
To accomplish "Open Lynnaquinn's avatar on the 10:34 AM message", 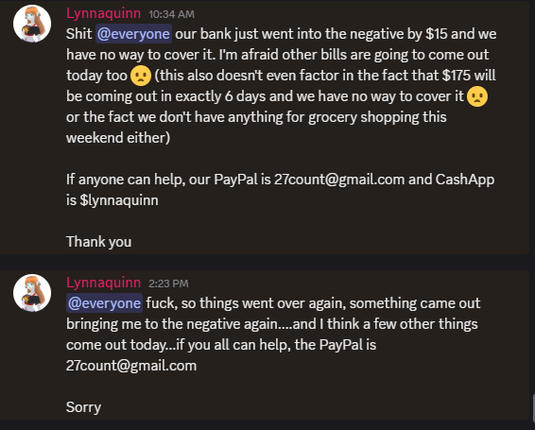I will click(x=32, y=24).
